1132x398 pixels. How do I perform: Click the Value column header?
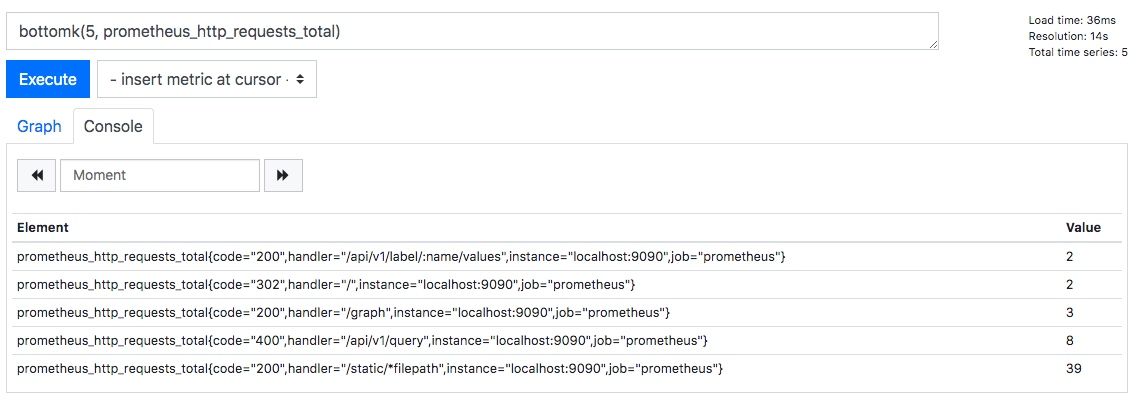point(1083,228)
